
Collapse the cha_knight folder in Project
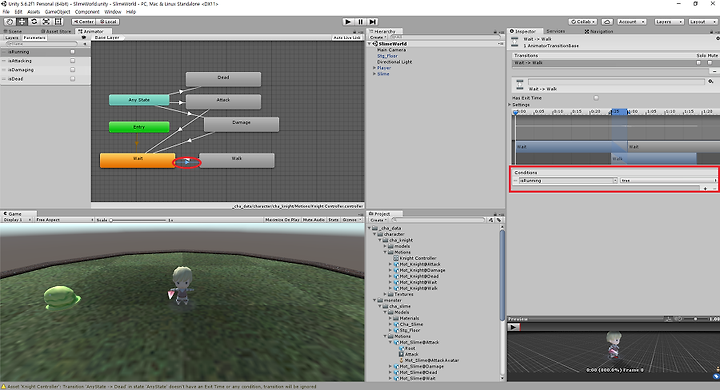380,240
